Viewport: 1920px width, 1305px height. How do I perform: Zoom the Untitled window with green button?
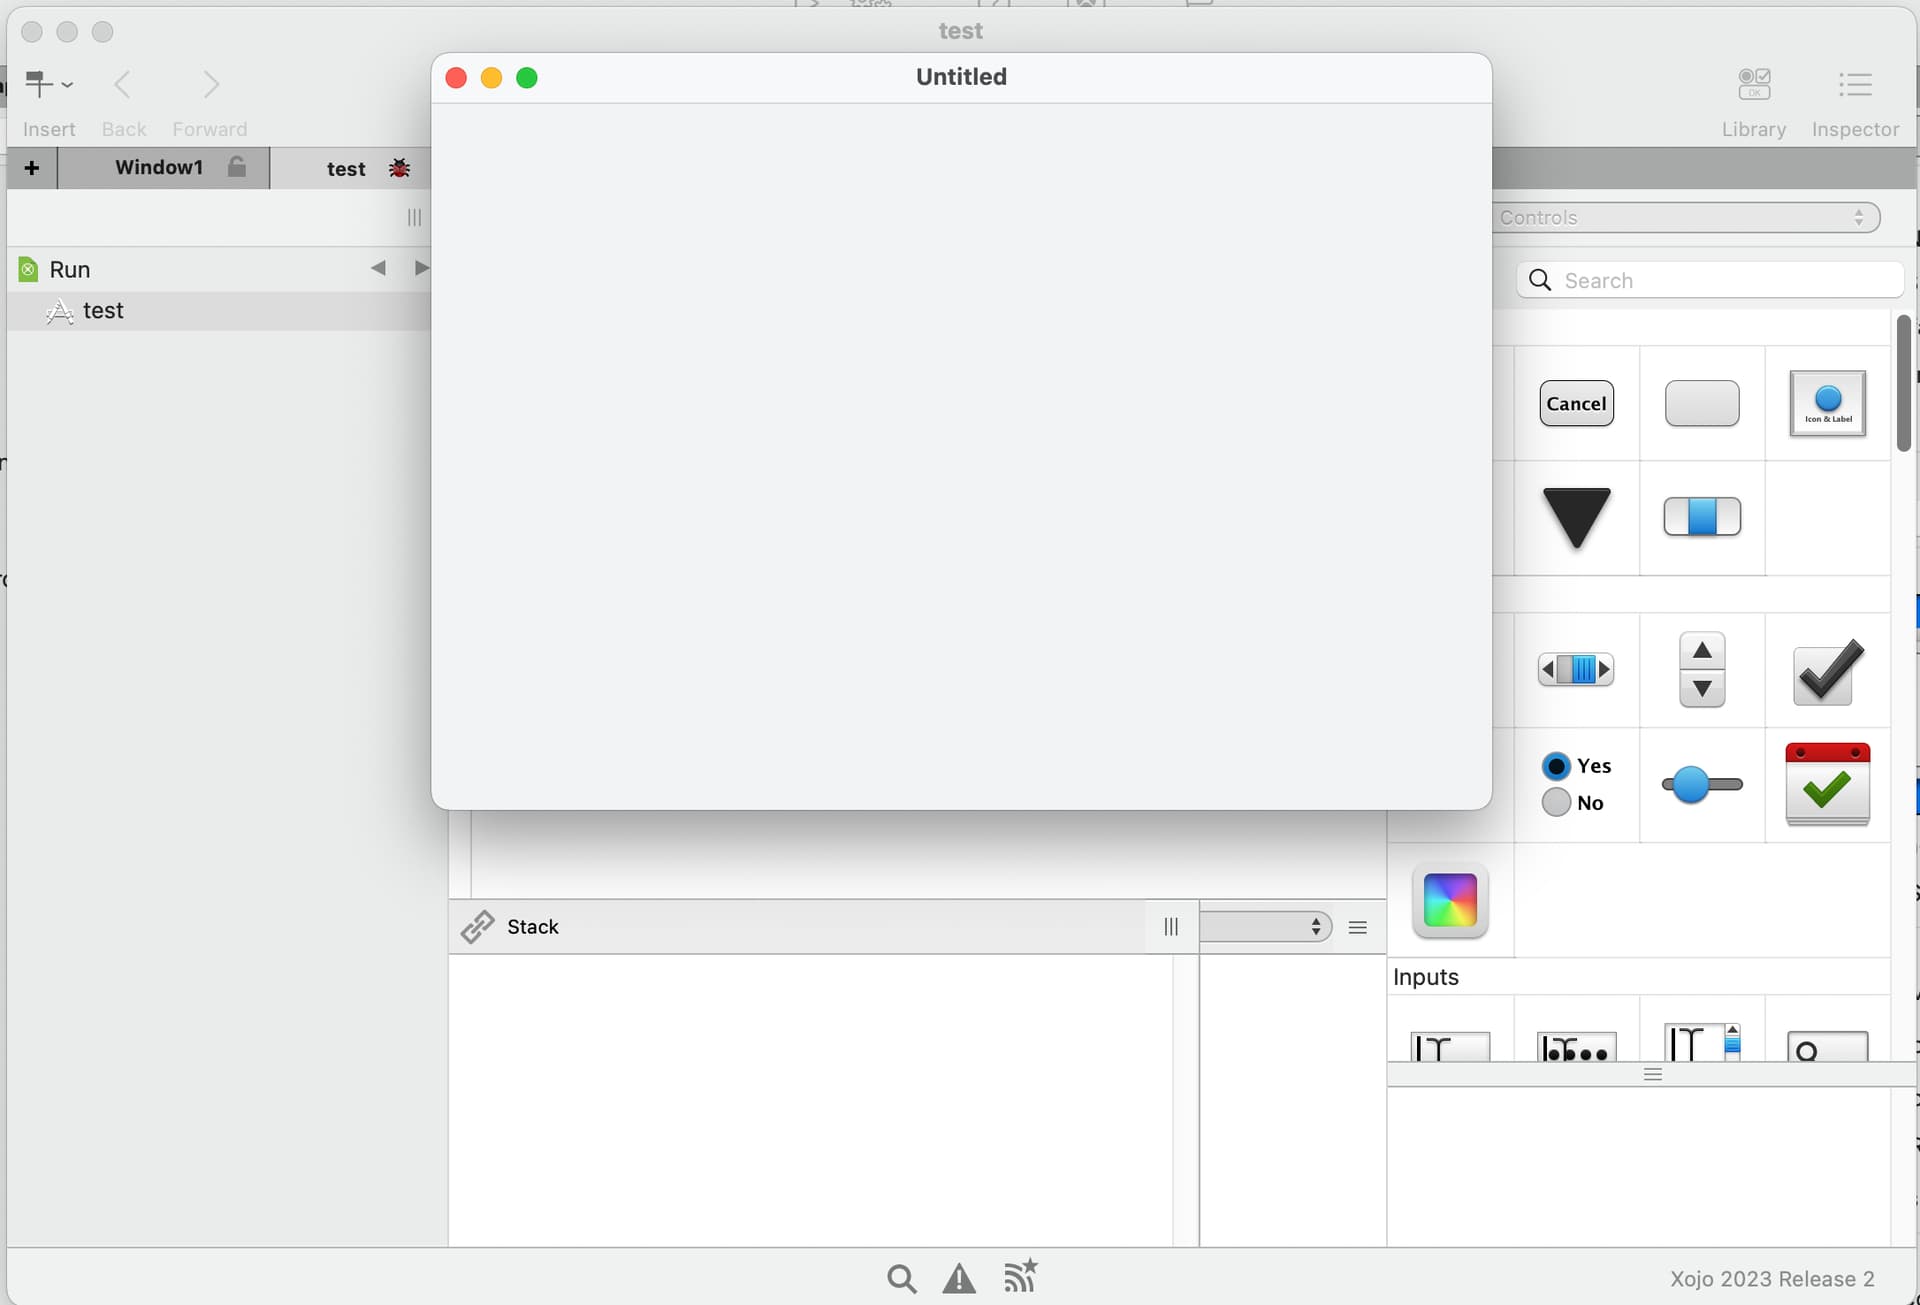pos(527,78)
